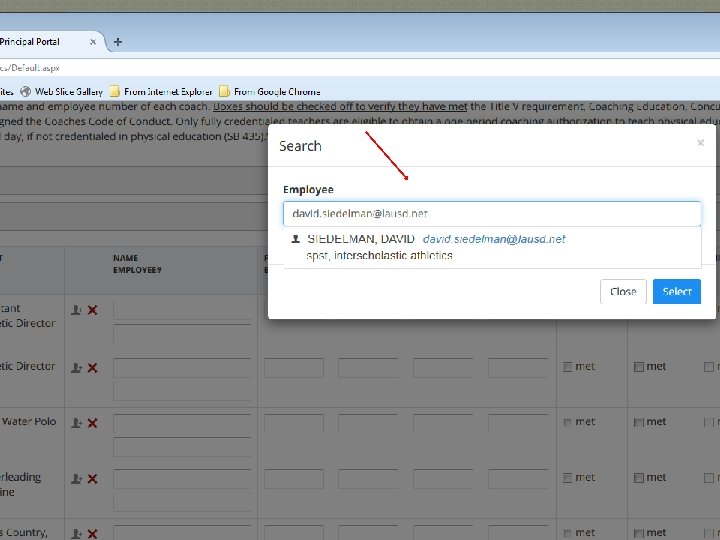The width and height of the screenshot is (720, 540).
Task: Click name field in Athletic Director row
Action: [182, 368]
